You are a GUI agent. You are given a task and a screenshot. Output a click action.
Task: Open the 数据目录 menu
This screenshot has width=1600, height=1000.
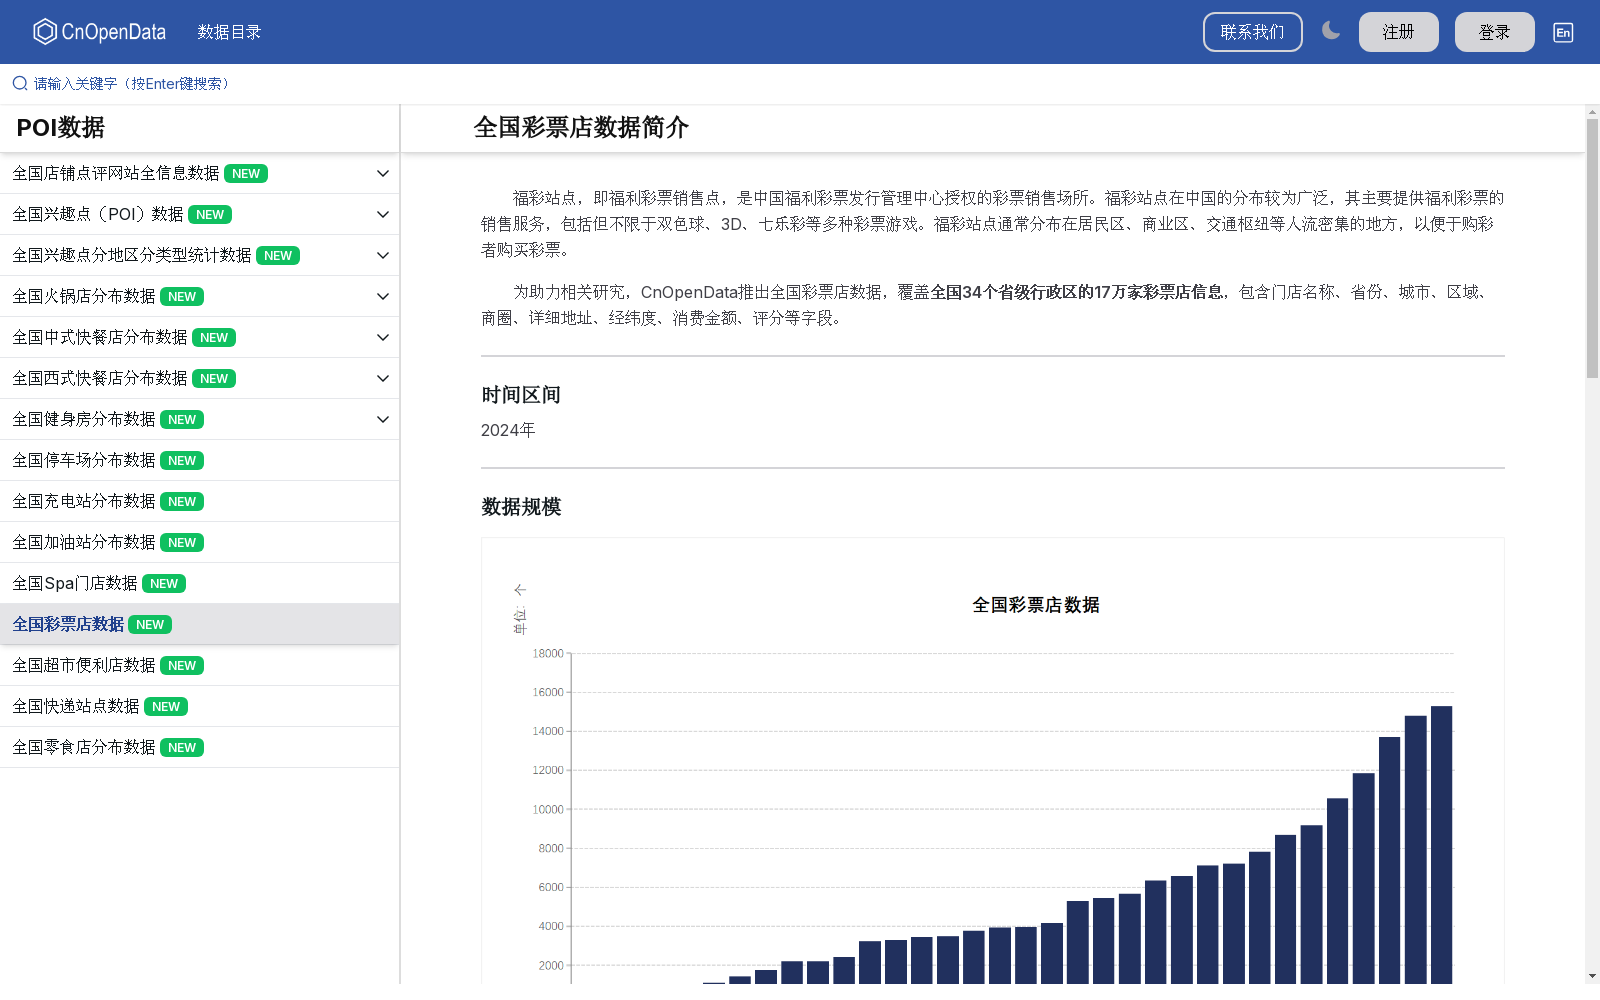[229, 32]
